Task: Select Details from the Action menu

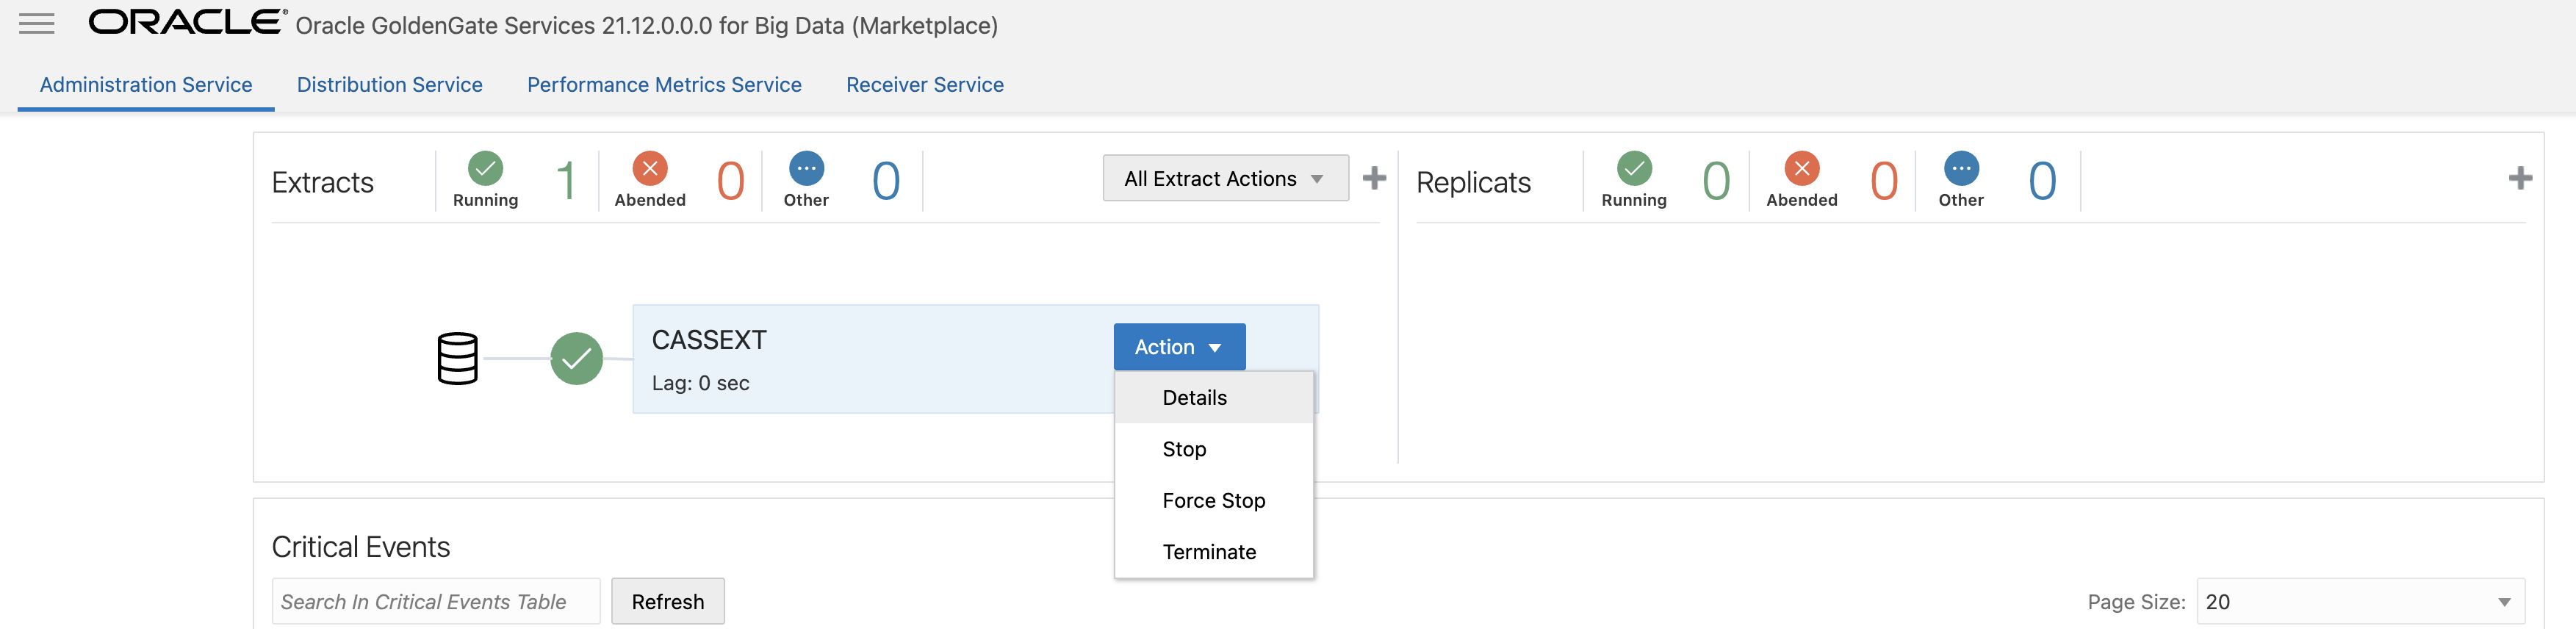Action: point(1194,398)
